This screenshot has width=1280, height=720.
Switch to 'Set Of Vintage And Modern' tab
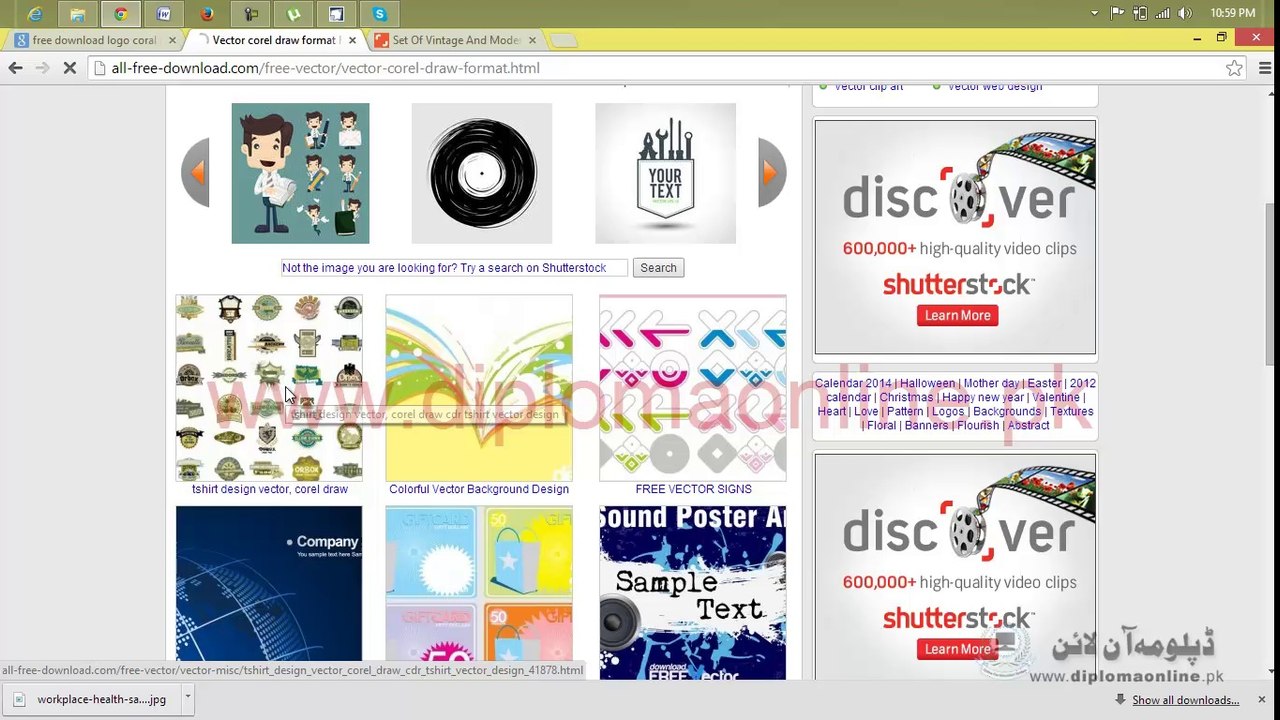point(455,40)
